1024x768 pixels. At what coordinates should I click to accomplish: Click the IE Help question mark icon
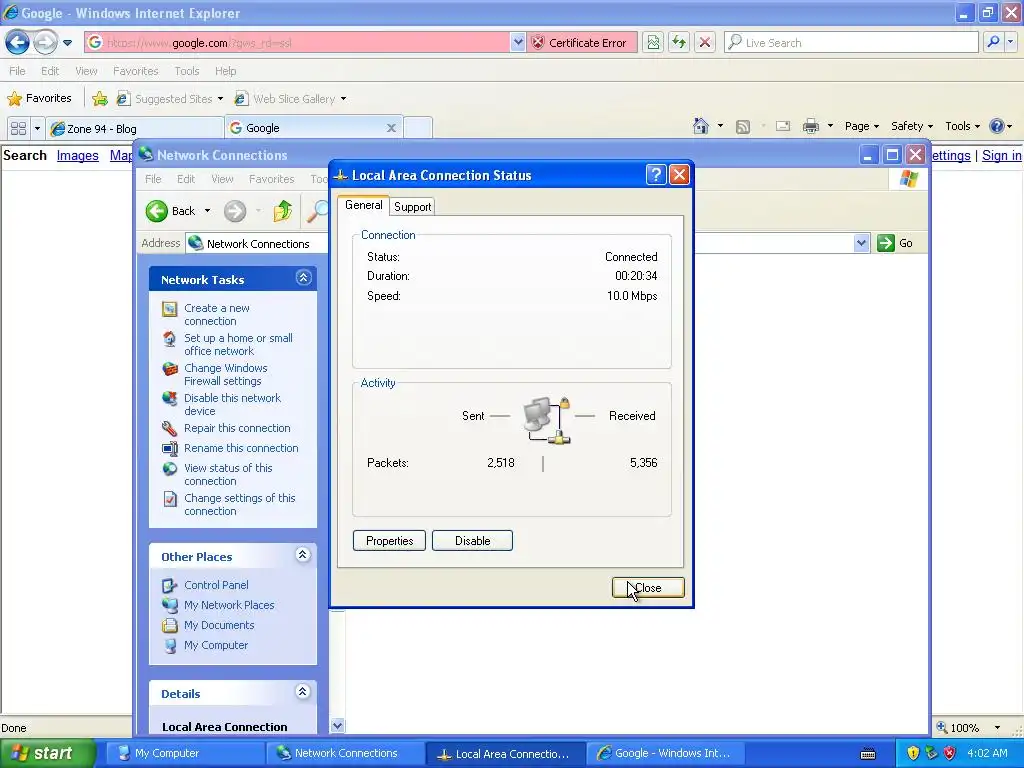coord(997,126)
